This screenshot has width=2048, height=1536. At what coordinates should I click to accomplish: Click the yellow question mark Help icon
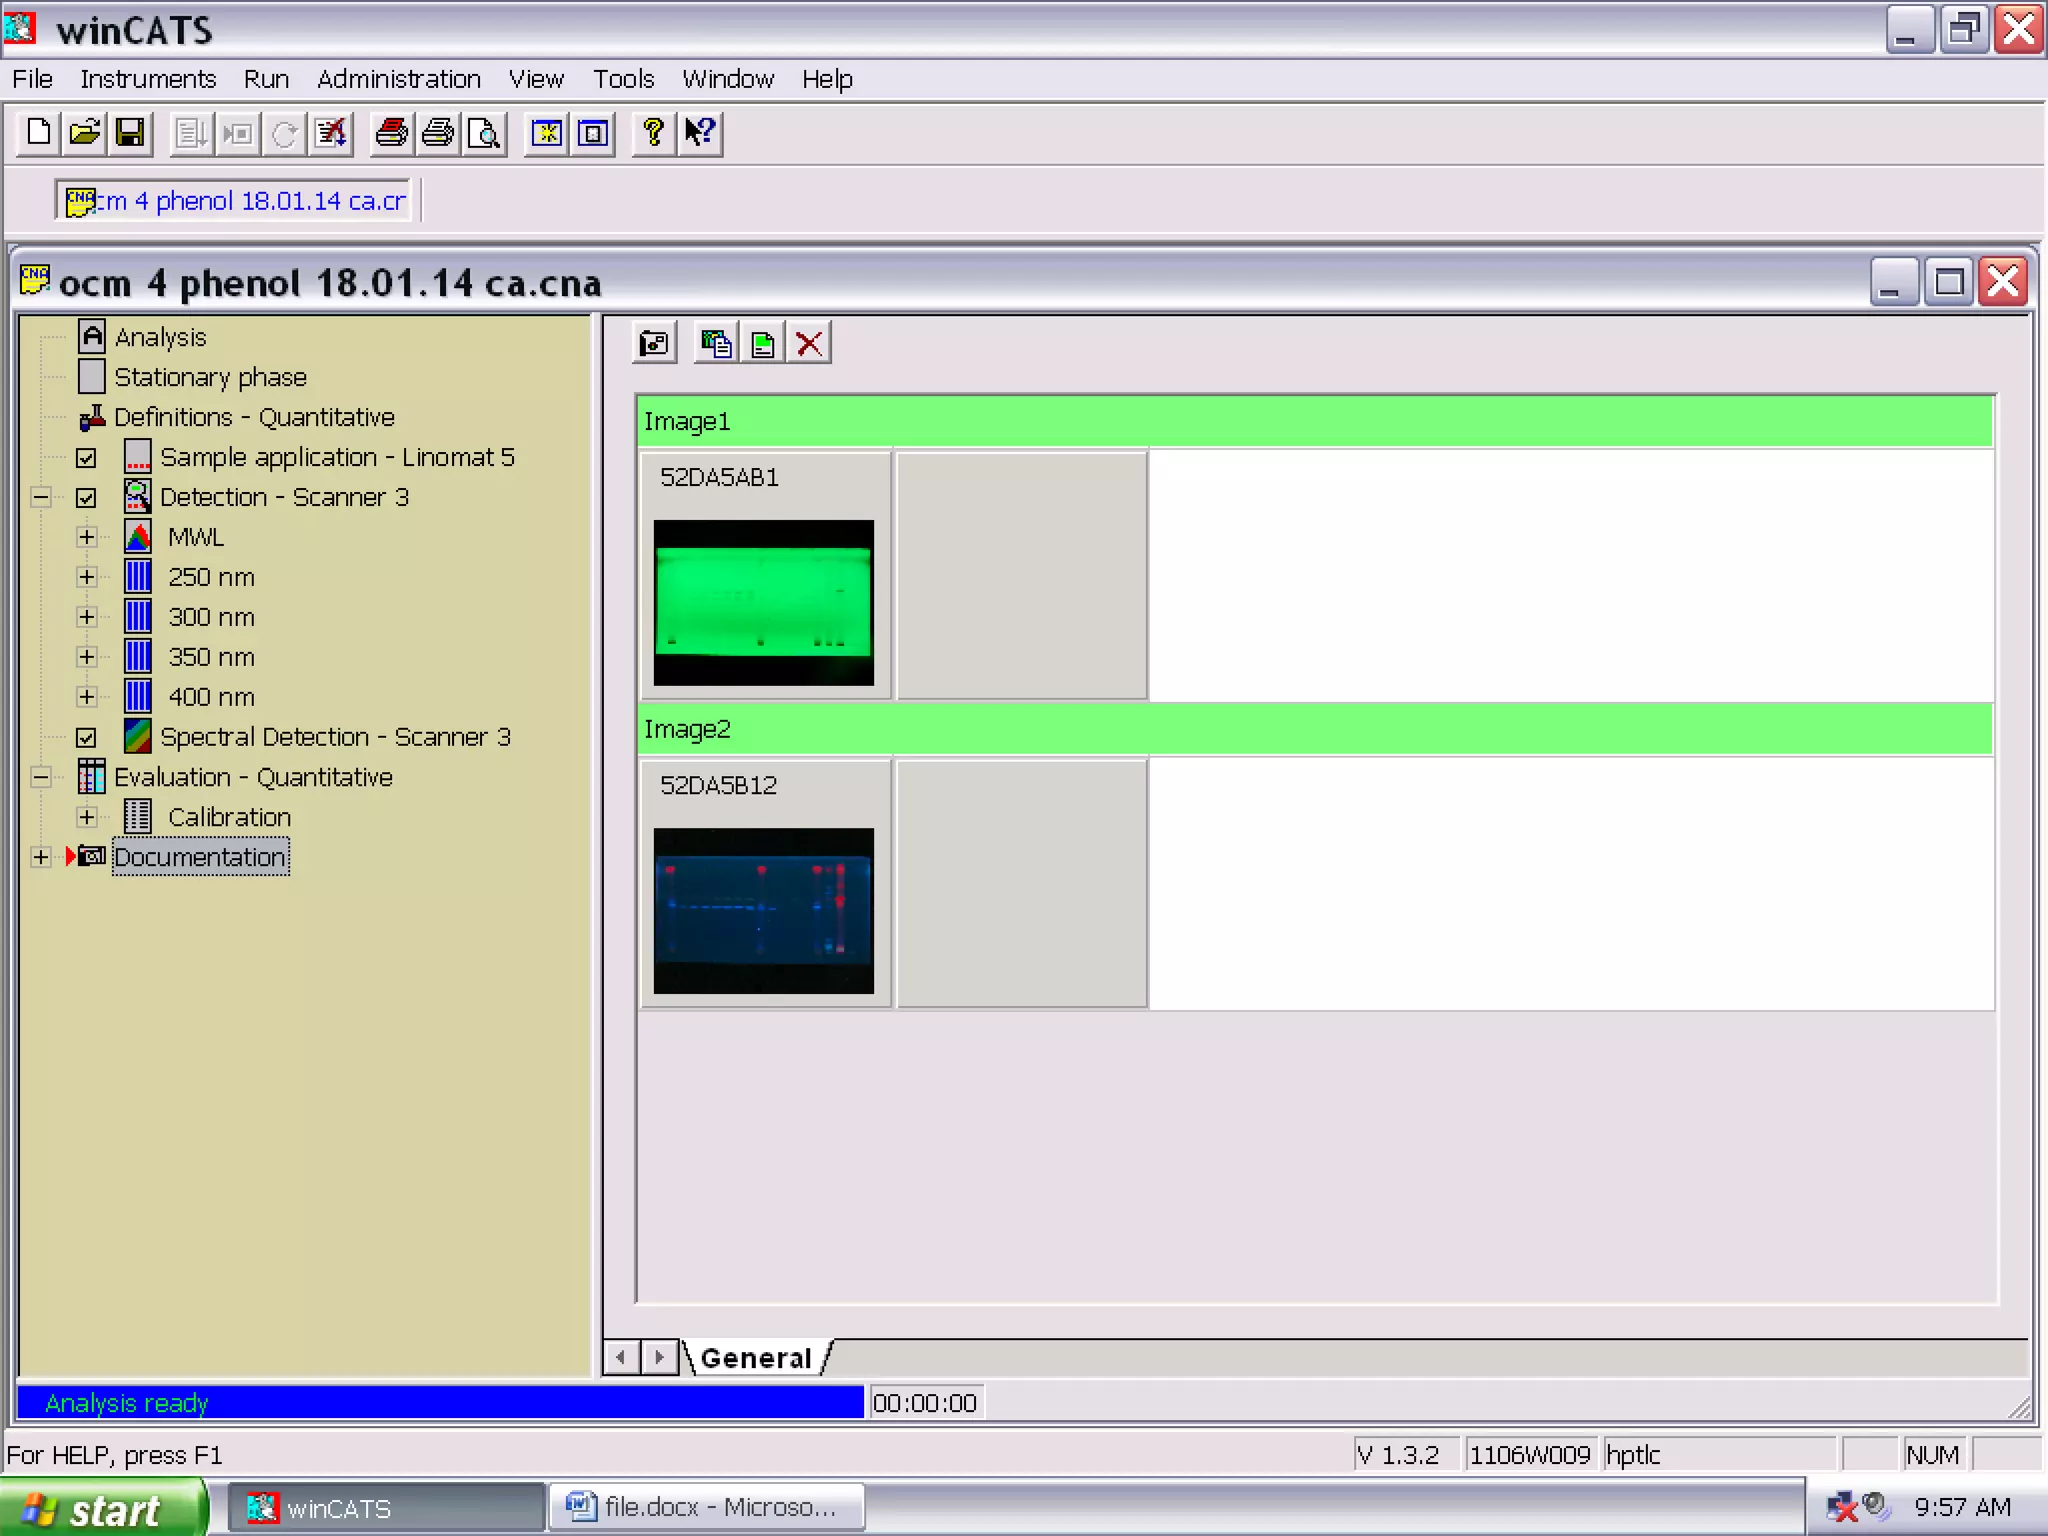point(653,132)
